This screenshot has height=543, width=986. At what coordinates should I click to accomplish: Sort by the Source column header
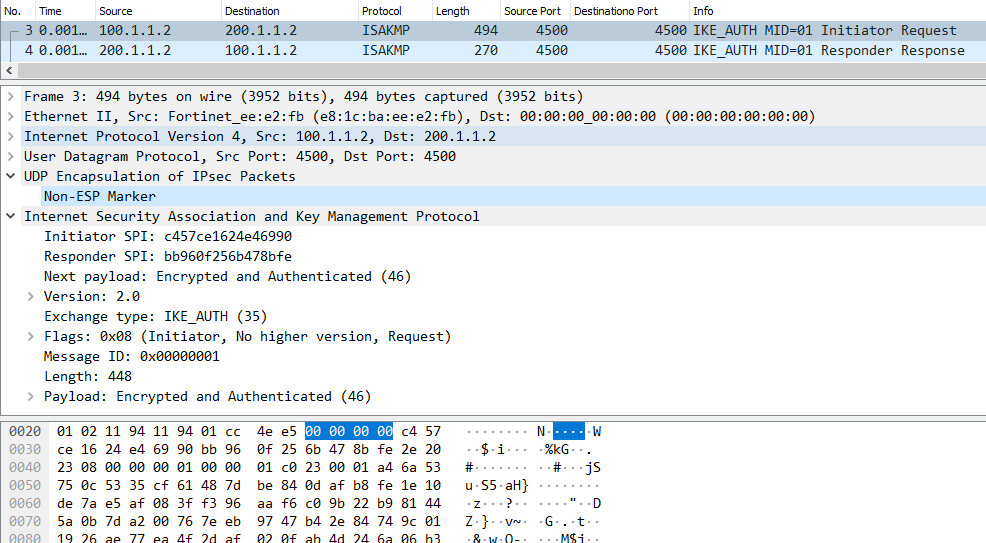pyautogui.click(x=115, y=11)
